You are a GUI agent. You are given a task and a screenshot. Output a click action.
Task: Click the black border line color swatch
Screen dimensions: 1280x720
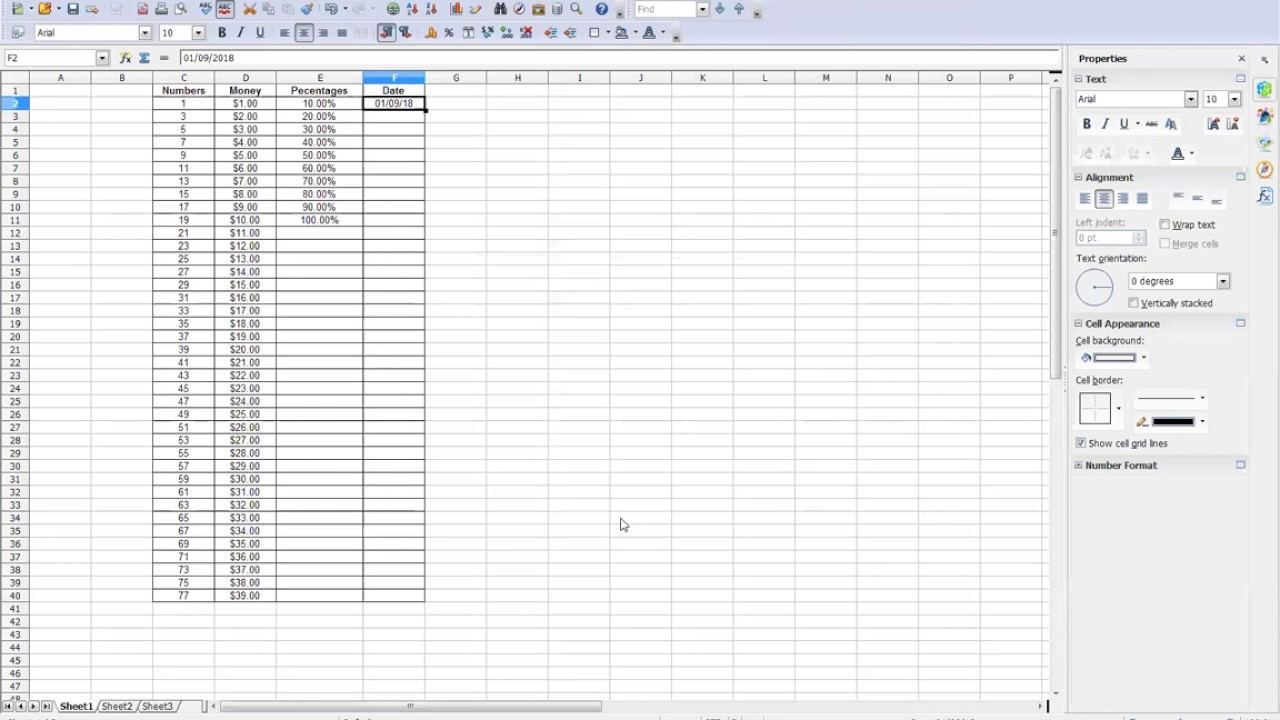pos(1173,422)
